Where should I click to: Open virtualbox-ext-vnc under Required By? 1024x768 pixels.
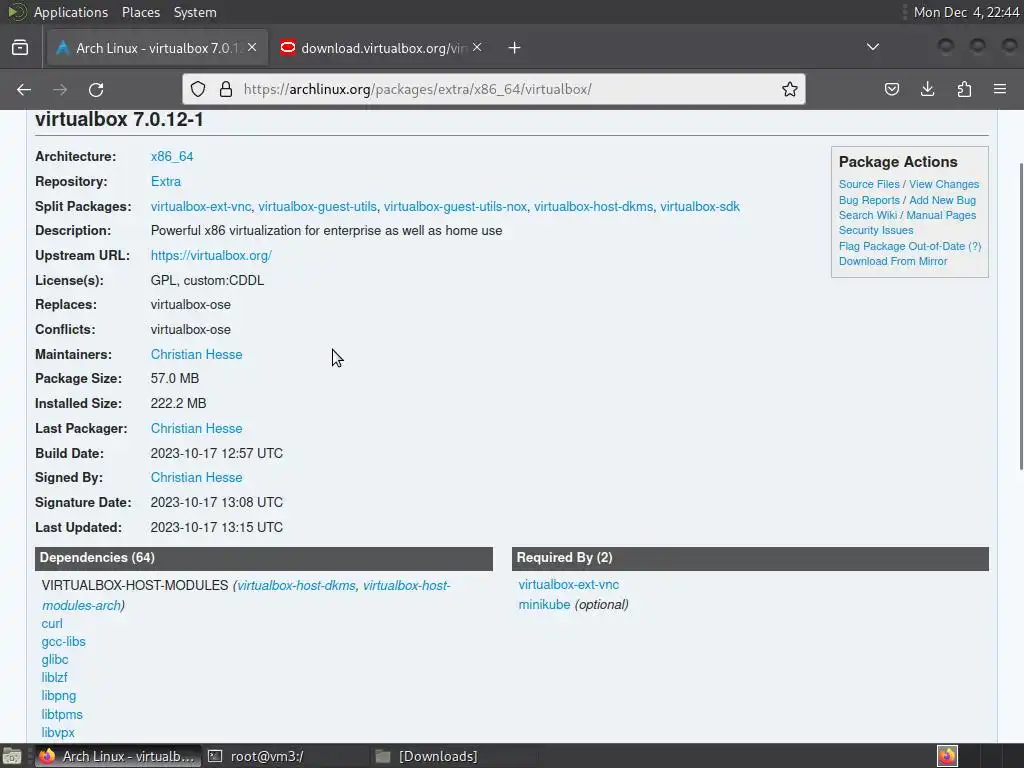(x=569, y=584)
